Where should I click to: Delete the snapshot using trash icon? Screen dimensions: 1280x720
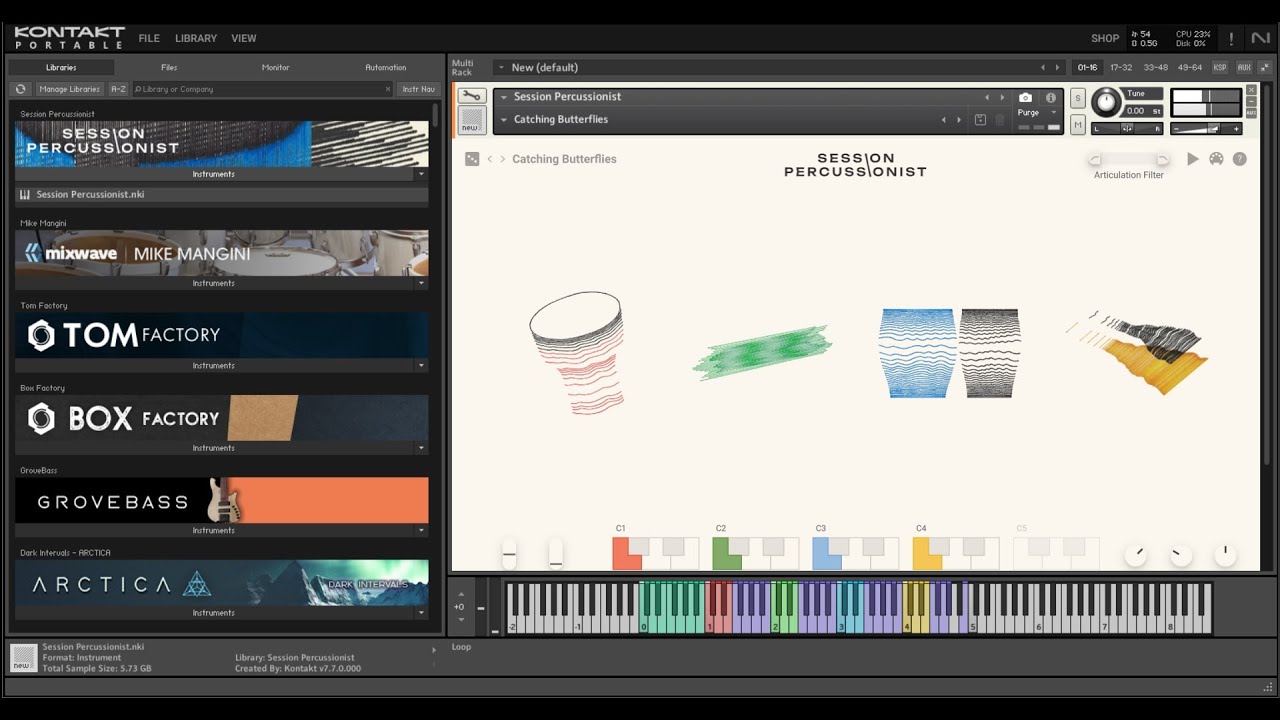point(999,120)
